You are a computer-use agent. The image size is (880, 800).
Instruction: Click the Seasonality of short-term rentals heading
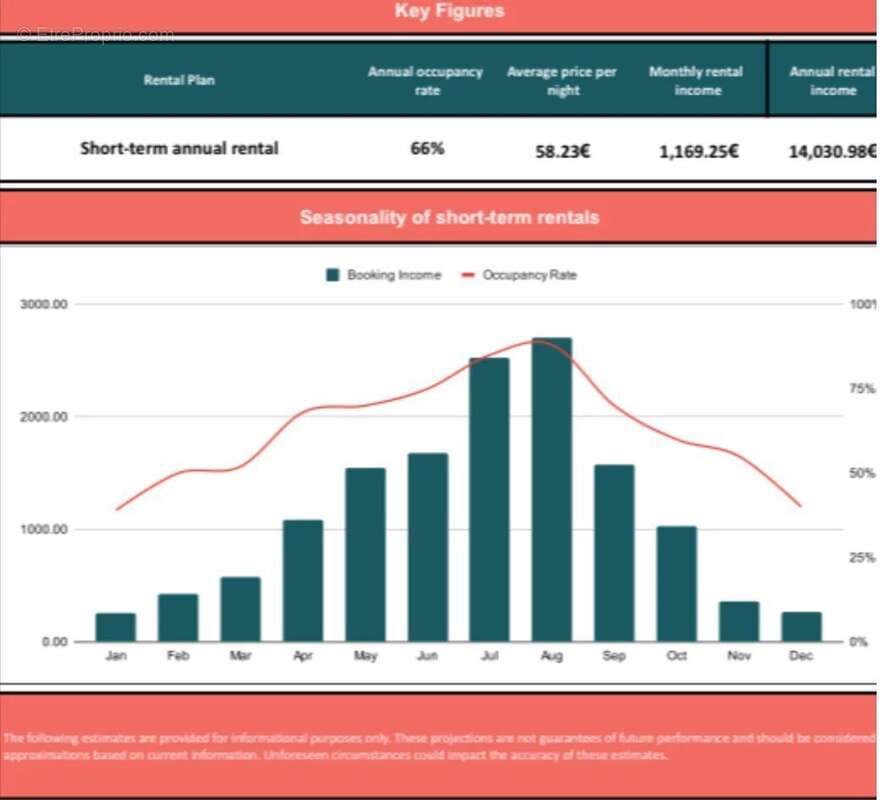449,217
